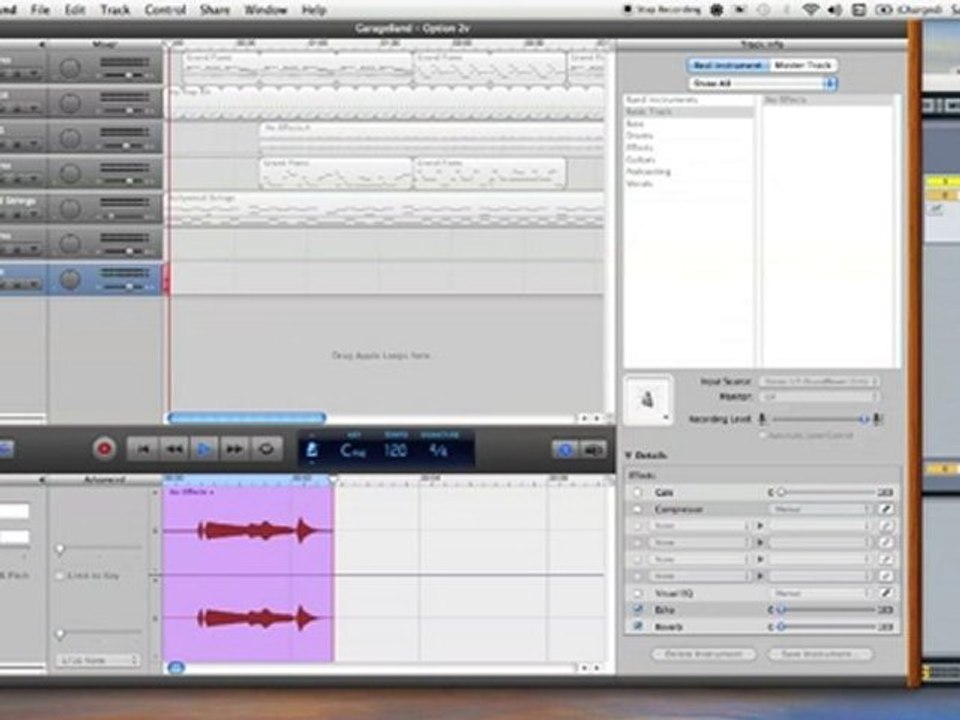Select Basic Track in the category list
Screen dimensions: 960x720
[688, 111]
